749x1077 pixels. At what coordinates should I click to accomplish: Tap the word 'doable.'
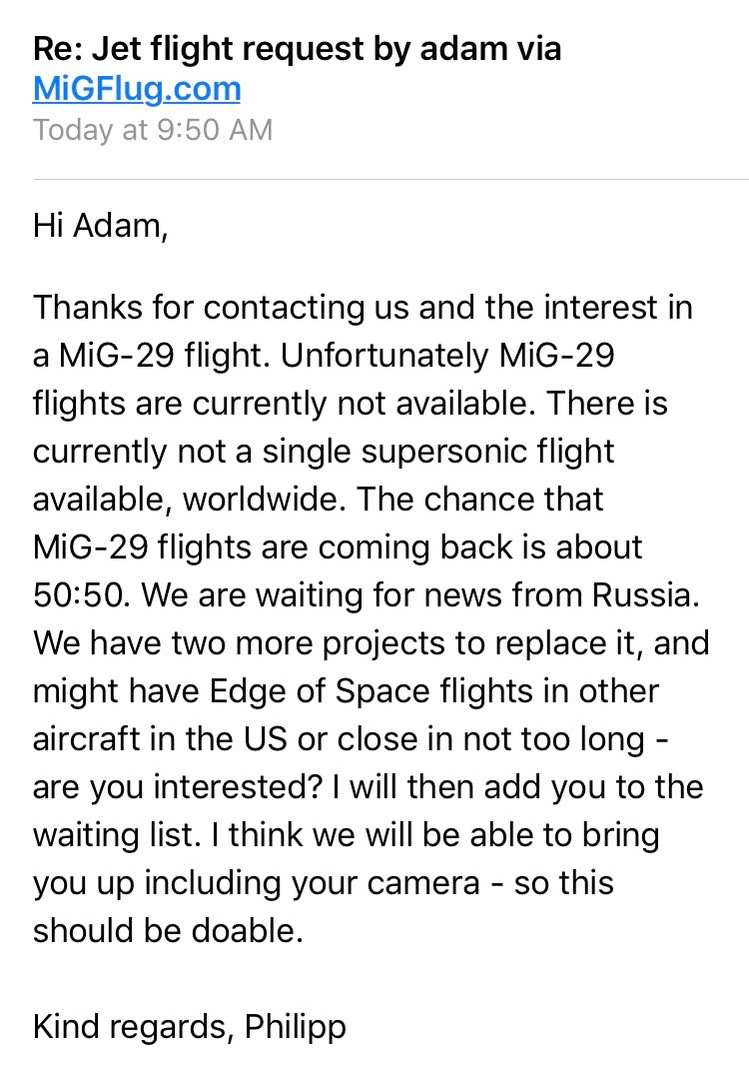point(247,931)
